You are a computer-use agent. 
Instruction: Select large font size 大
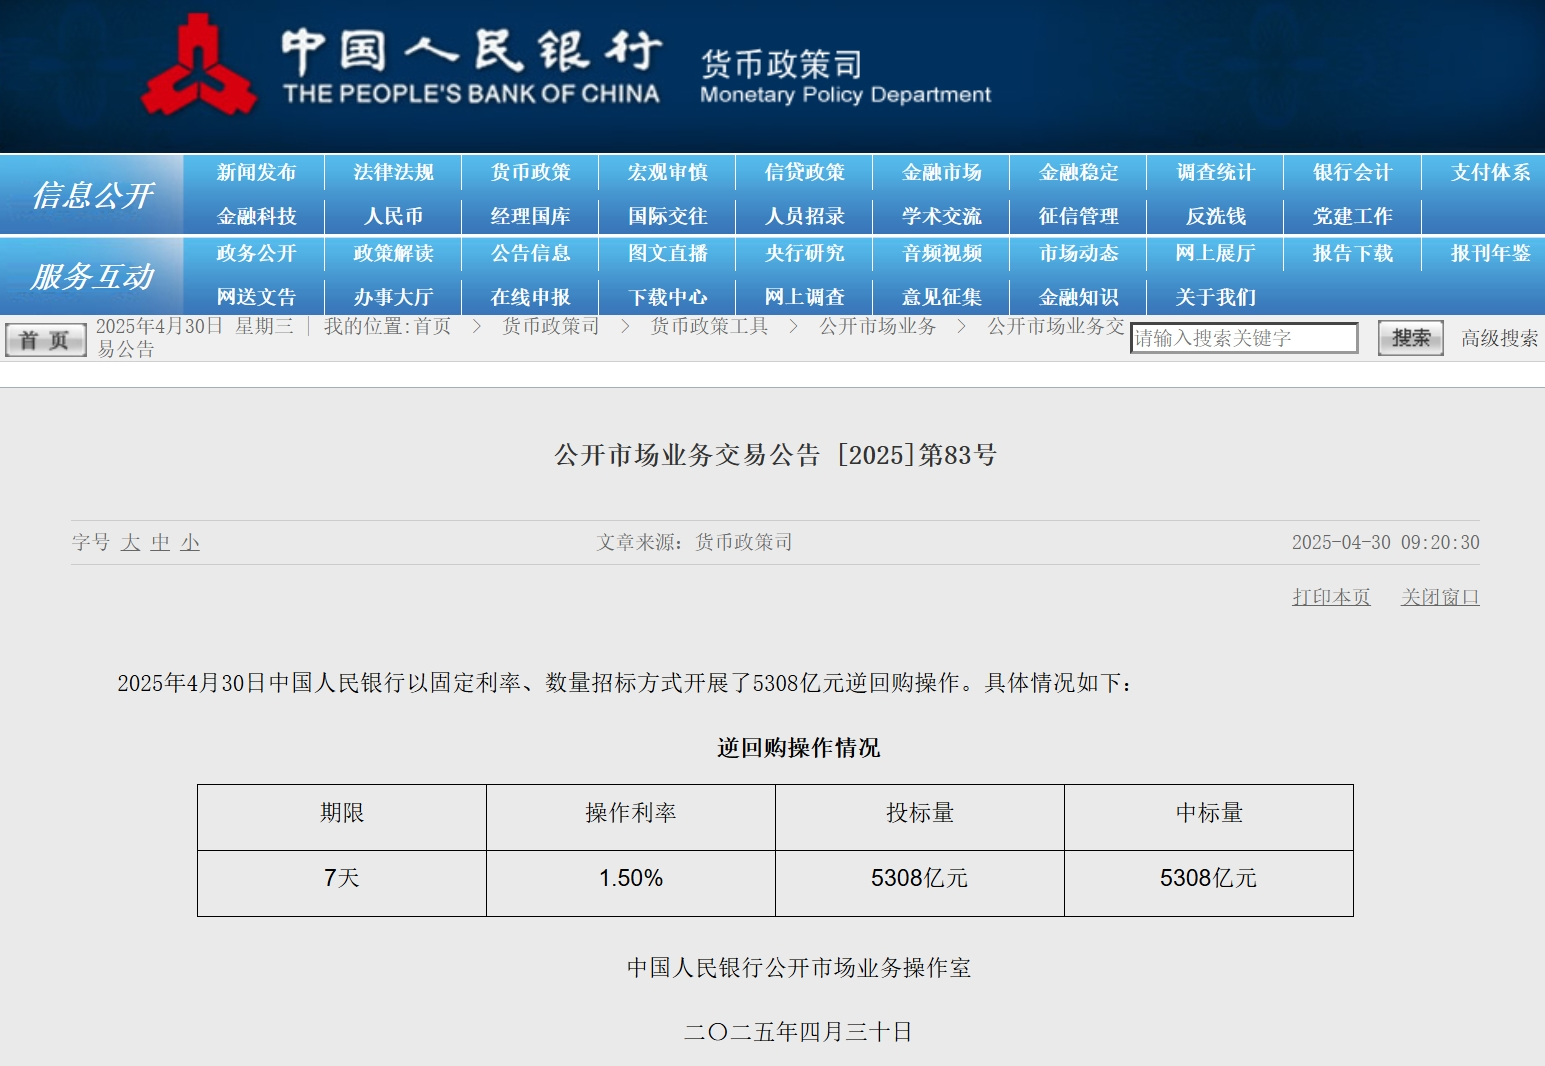point(130,542)
